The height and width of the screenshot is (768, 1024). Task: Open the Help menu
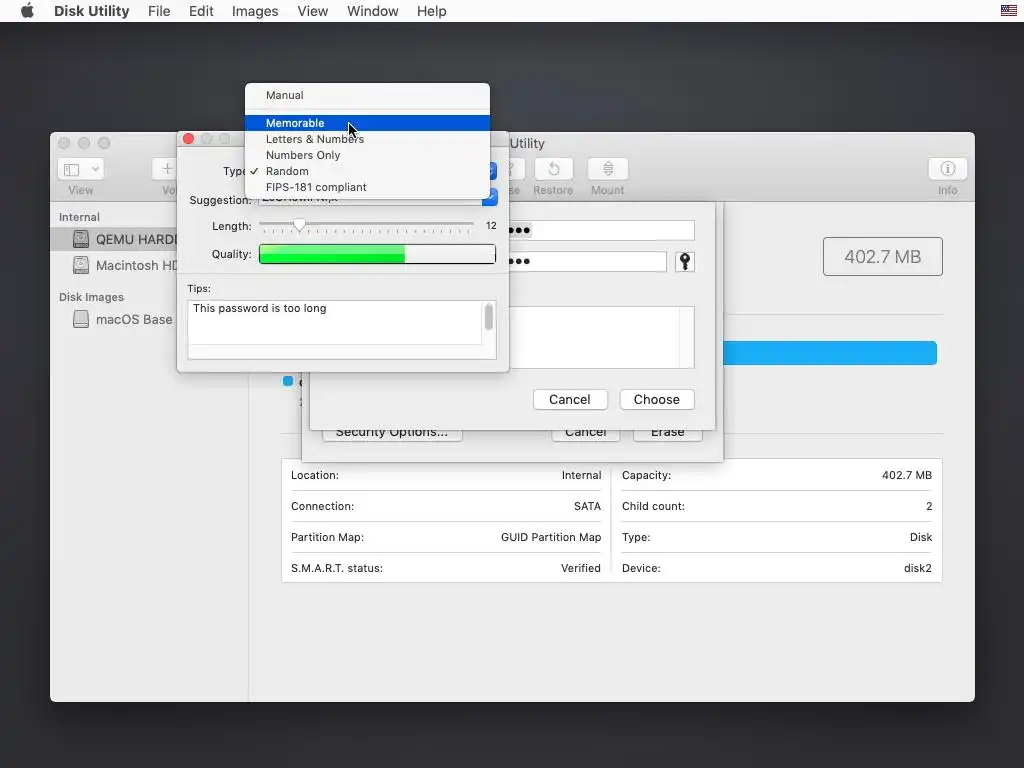click(x=432, y=11)
